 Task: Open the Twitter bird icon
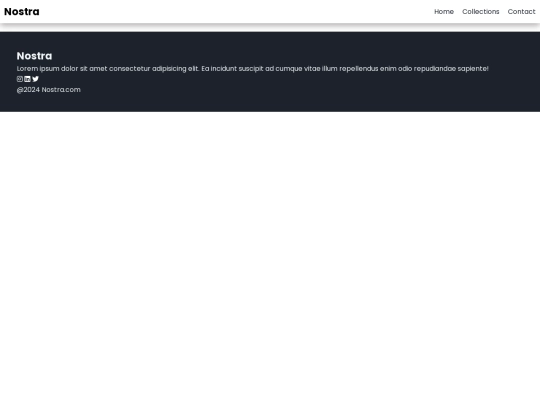tap(35, 79)
